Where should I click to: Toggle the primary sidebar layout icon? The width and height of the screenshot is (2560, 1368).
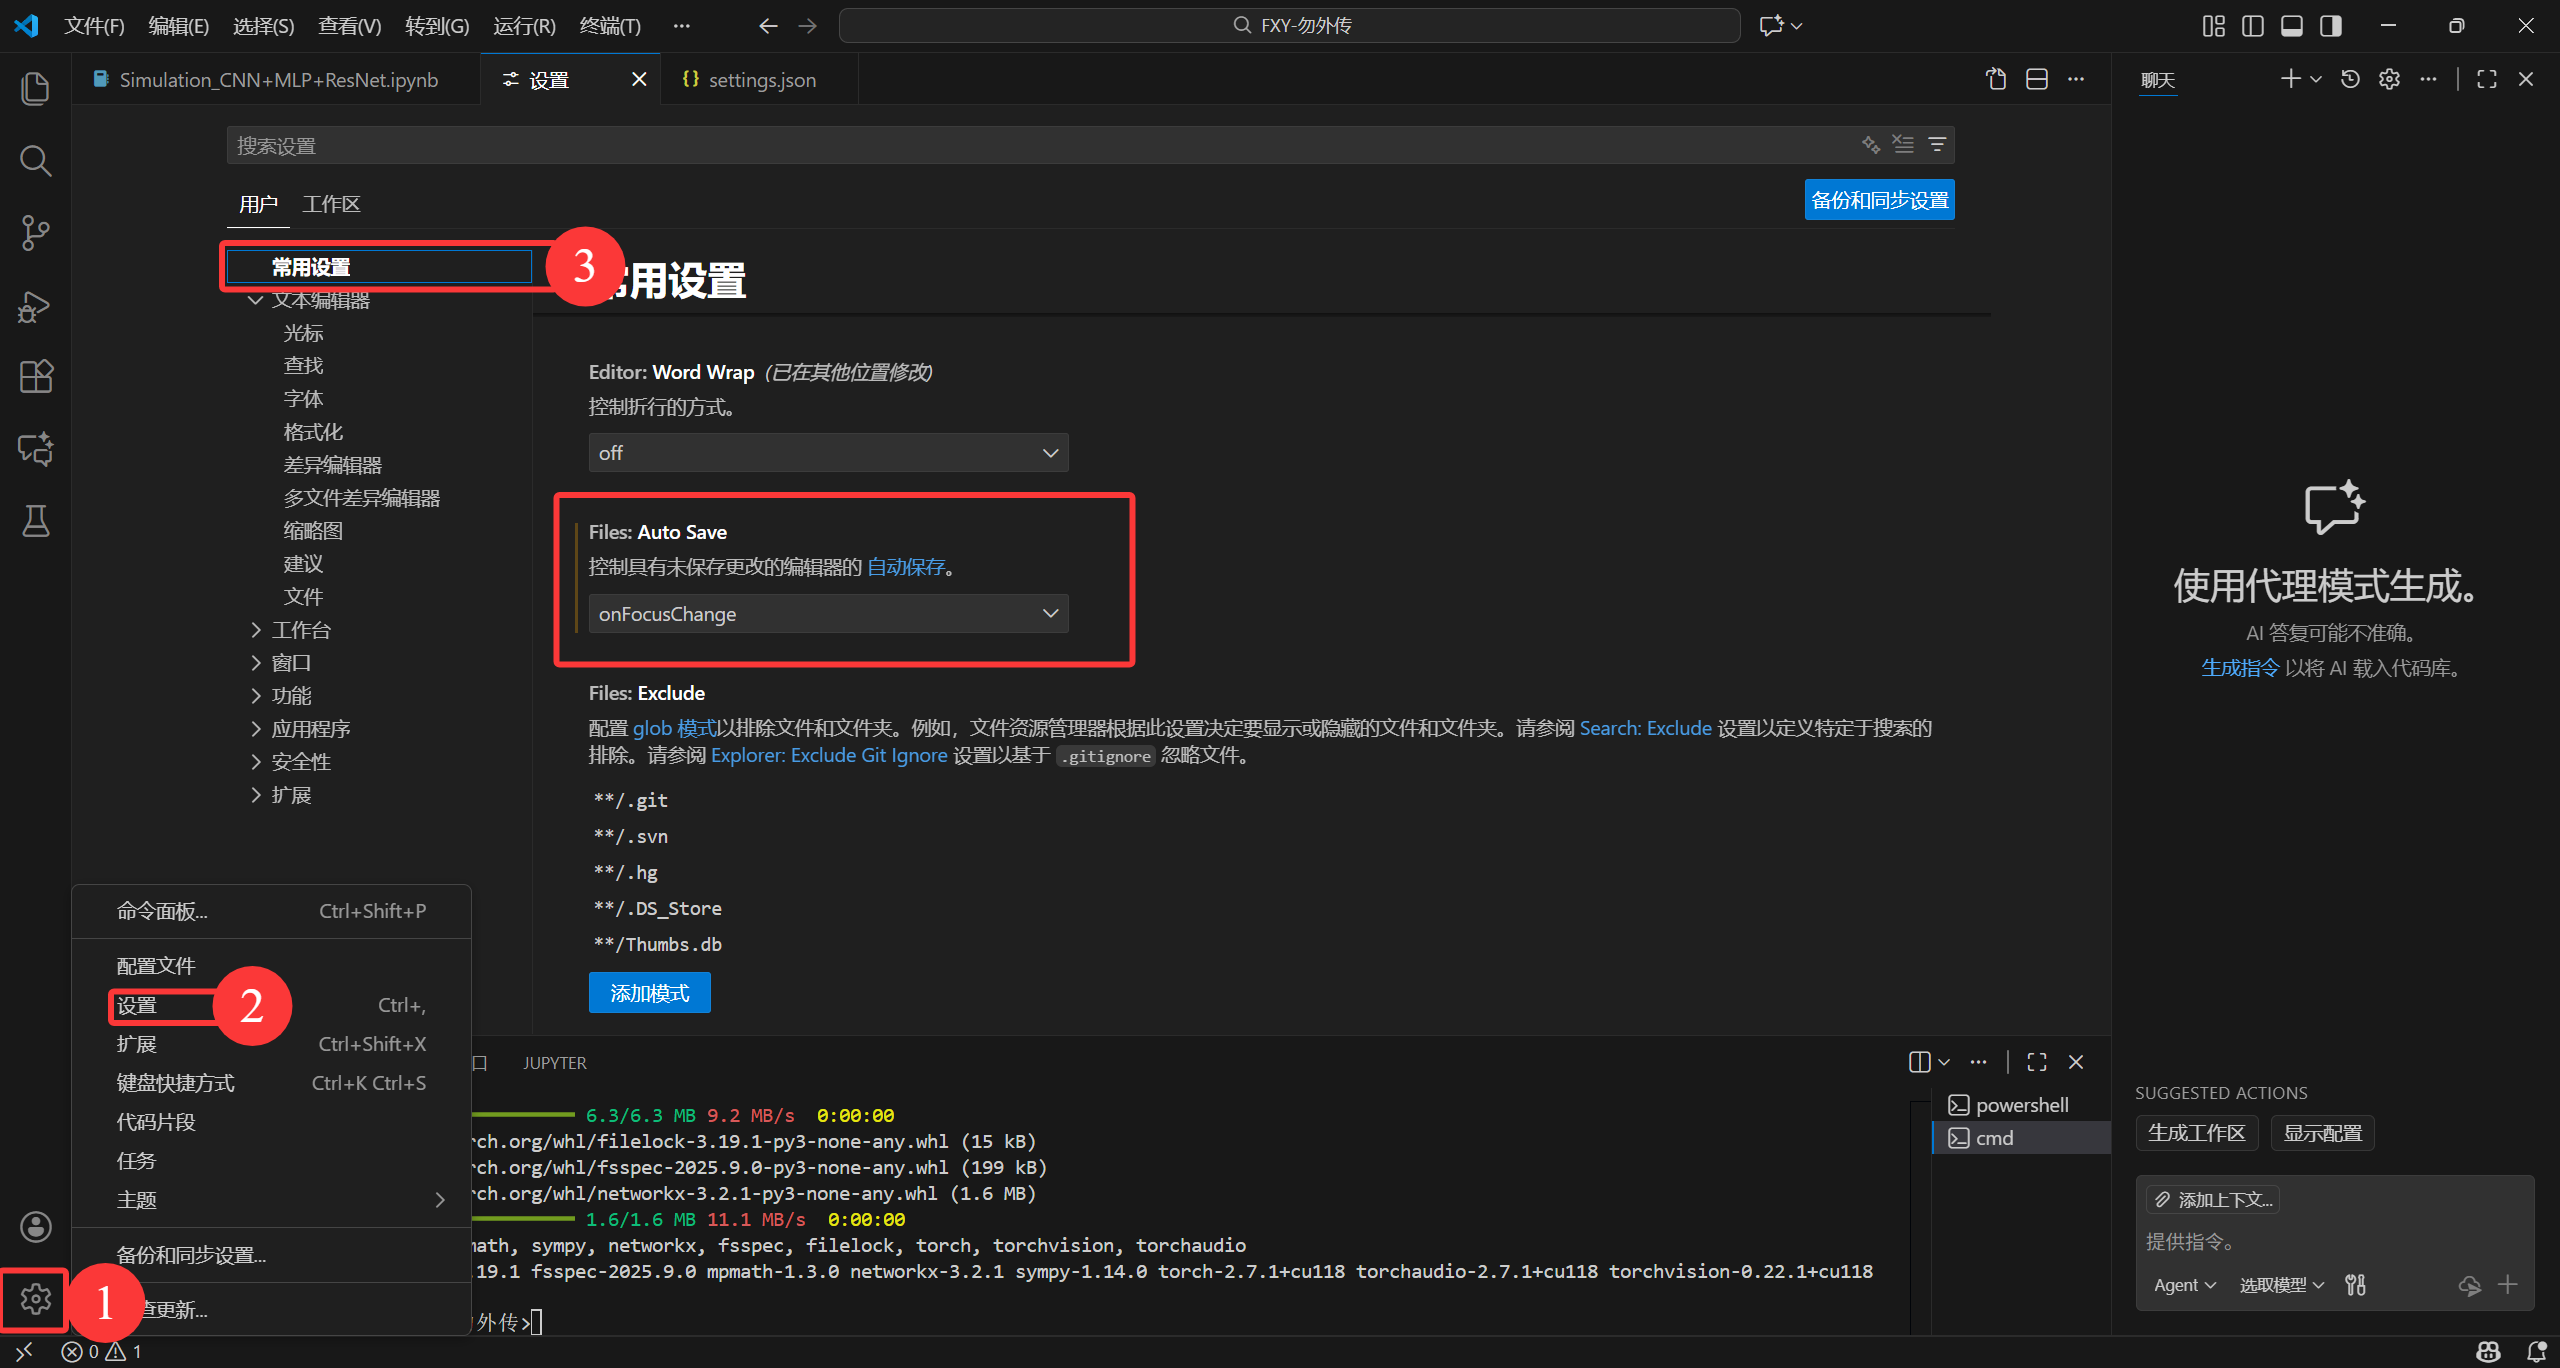(x=2253, y=26)
